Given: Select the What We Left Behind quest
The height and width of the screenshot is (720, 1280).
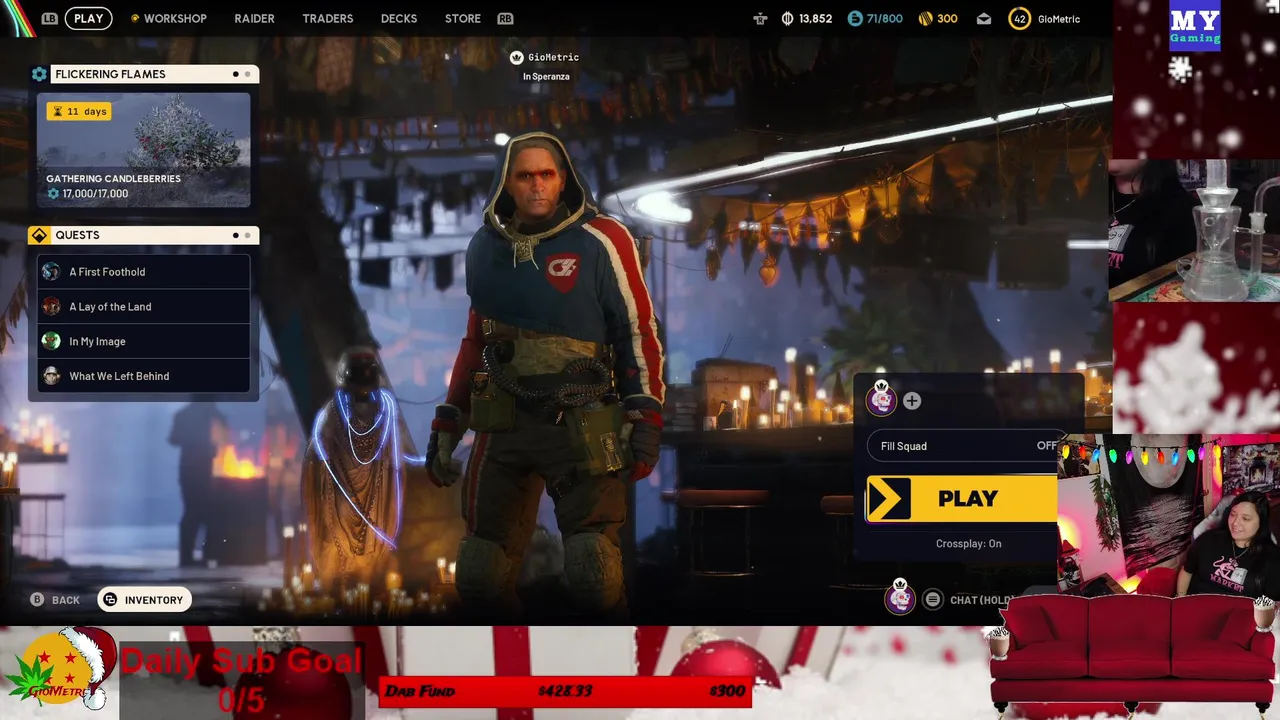Looking at the screenshot, I should coord(144,376).
